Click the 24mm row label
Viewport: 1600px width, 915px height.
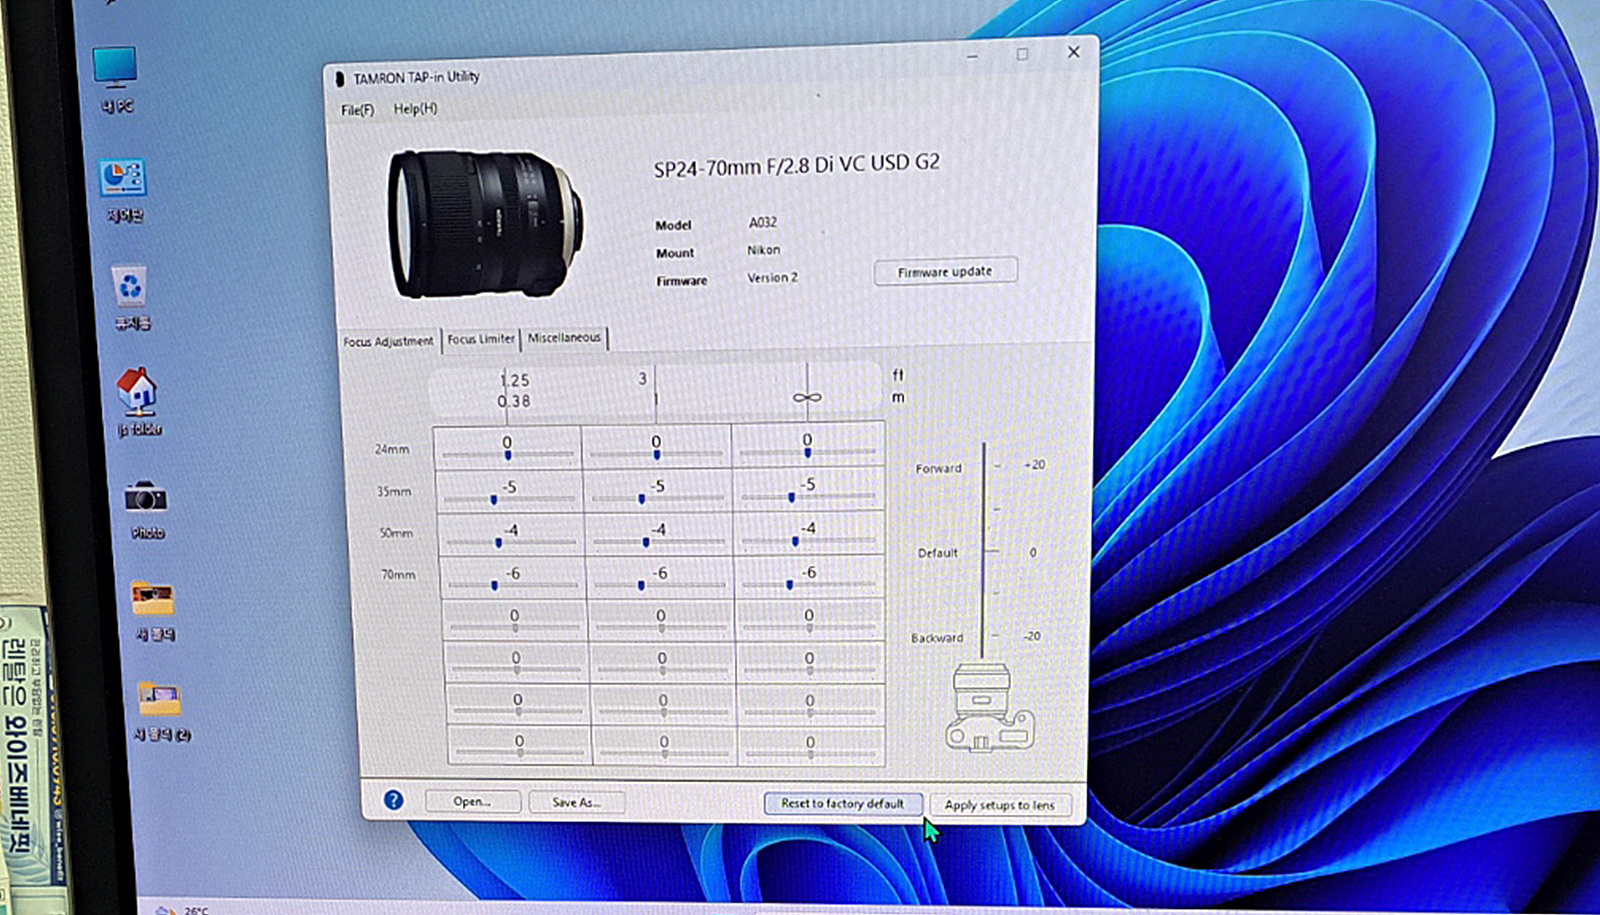[392, 449]
